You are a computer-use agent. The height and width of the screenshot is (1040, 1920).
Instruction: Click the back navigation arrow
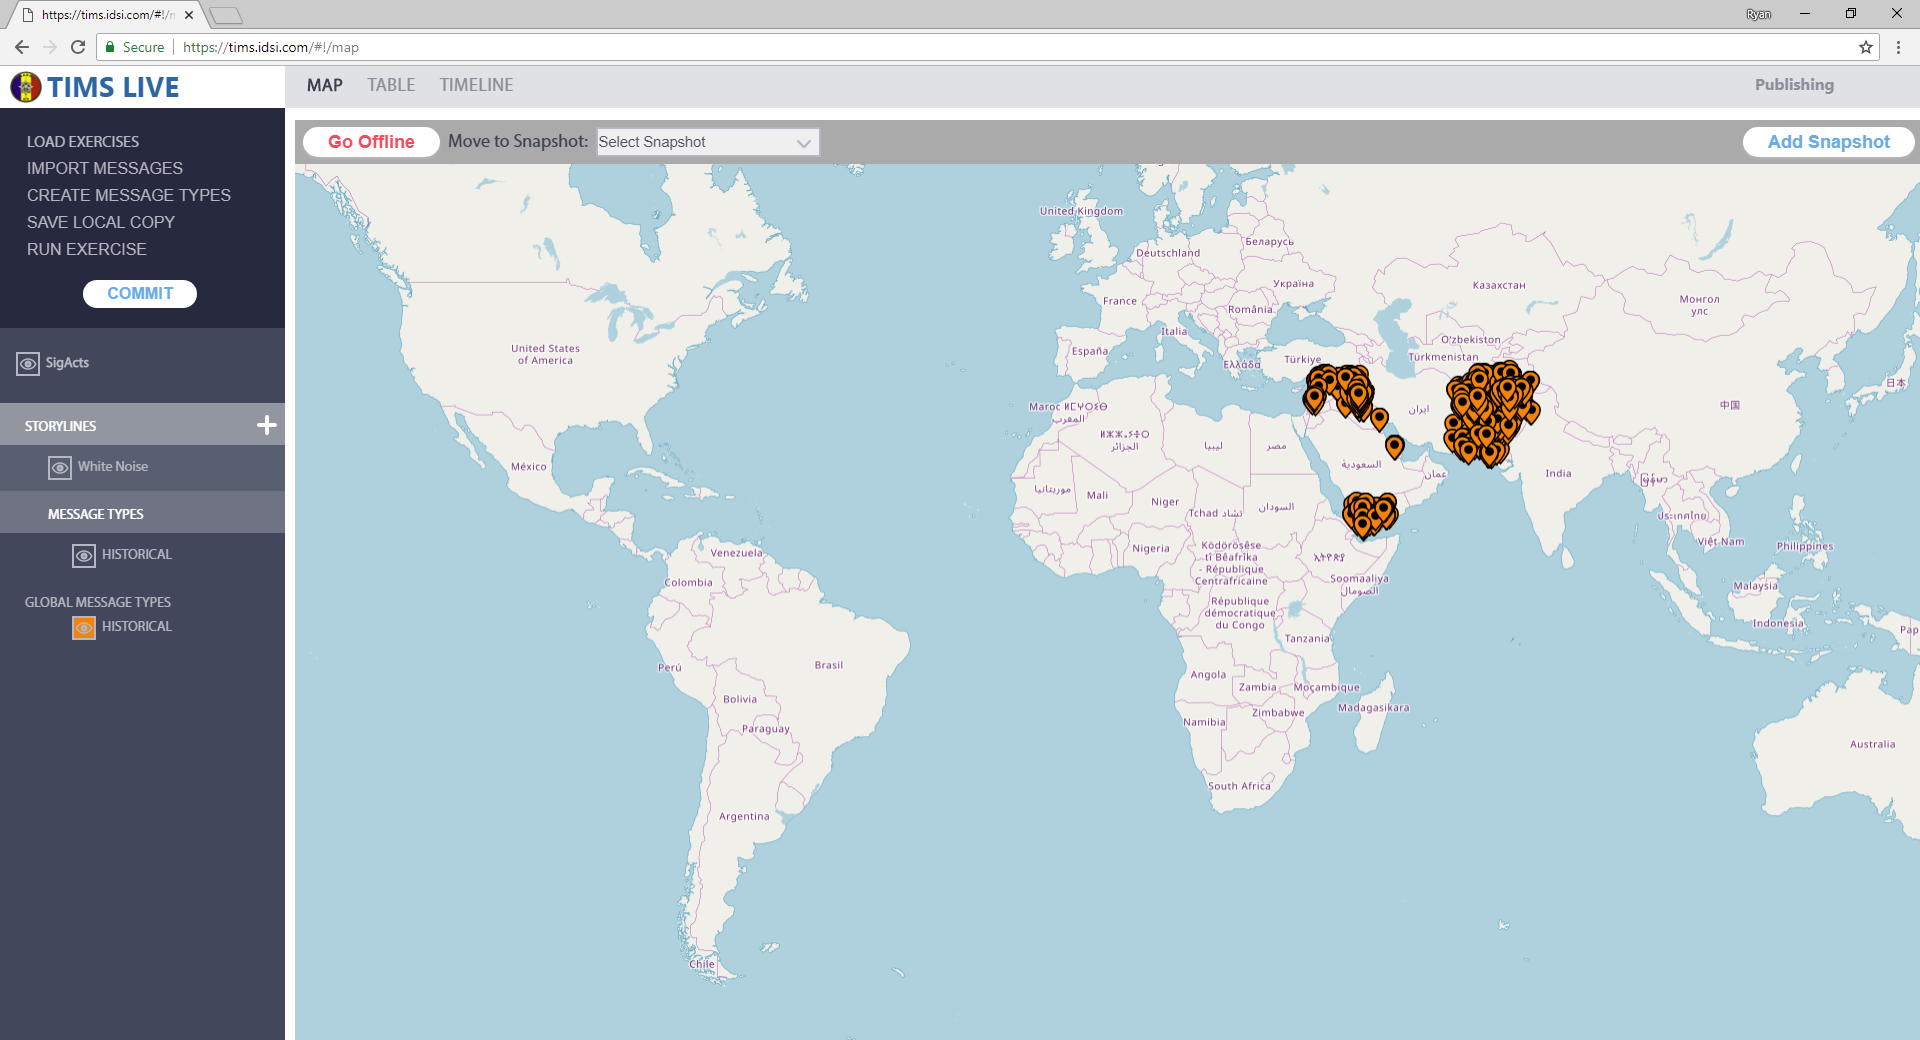22,47
